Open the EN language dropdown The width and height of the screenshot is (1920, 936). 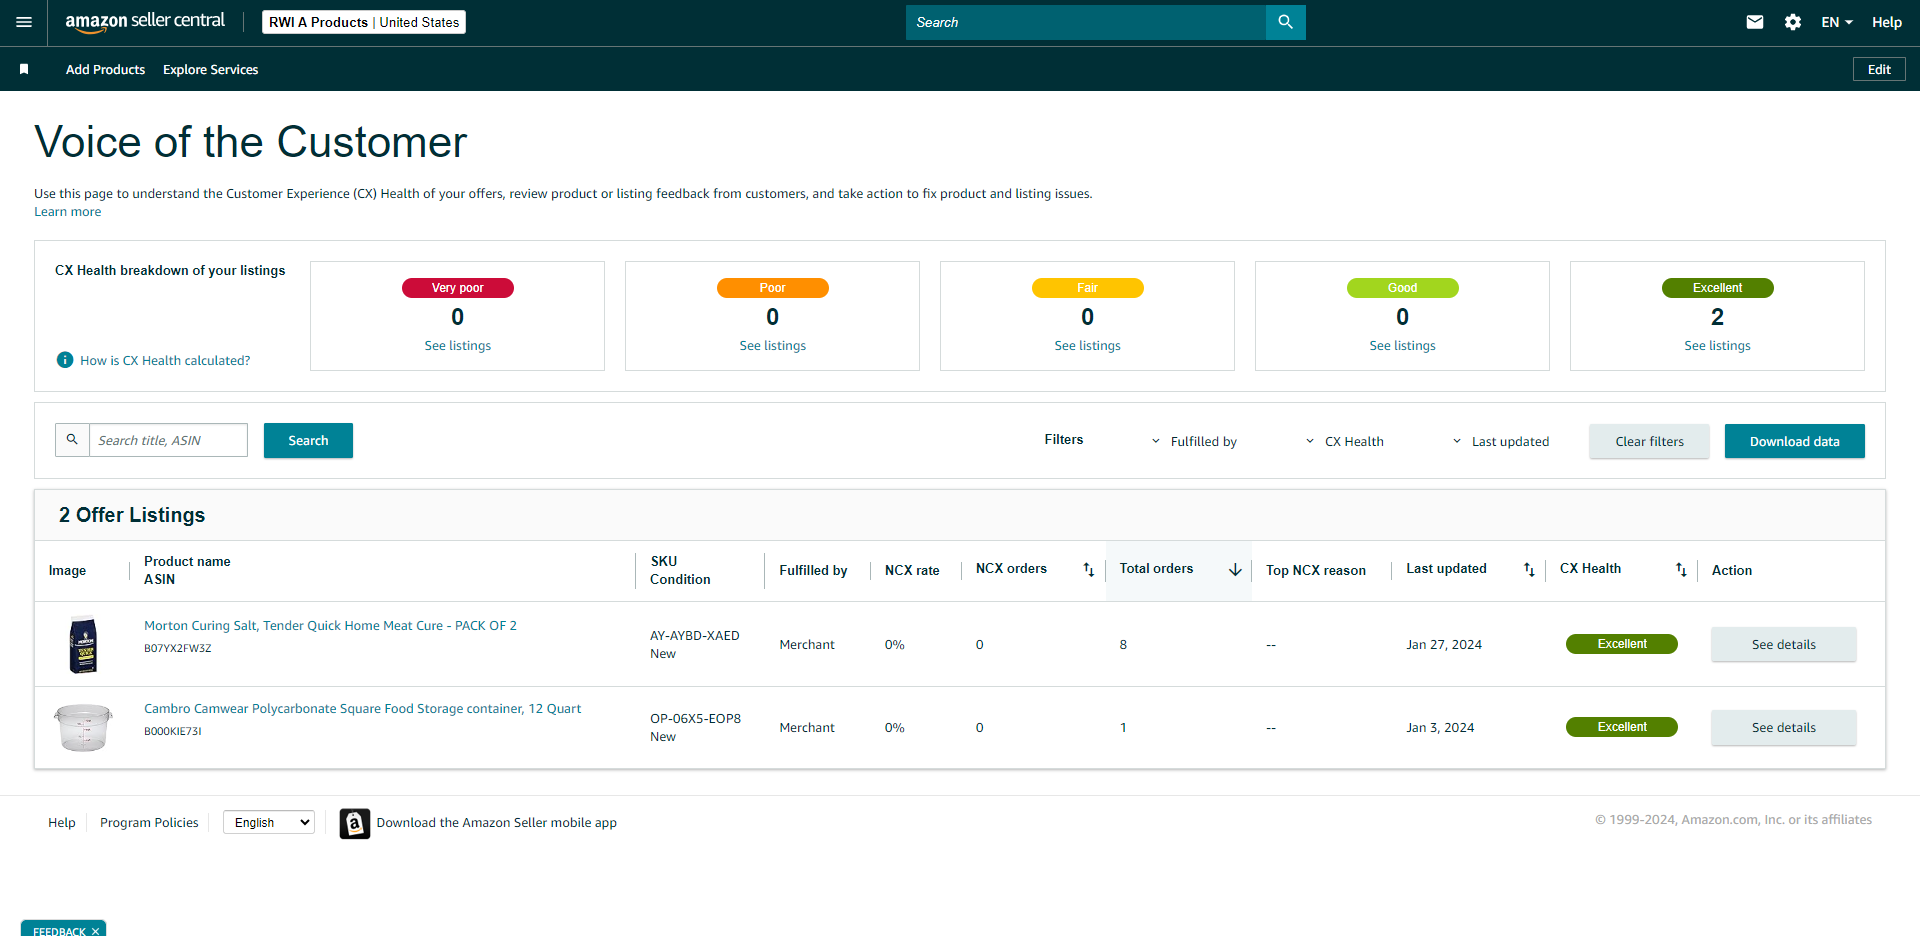click(1837, 22)
